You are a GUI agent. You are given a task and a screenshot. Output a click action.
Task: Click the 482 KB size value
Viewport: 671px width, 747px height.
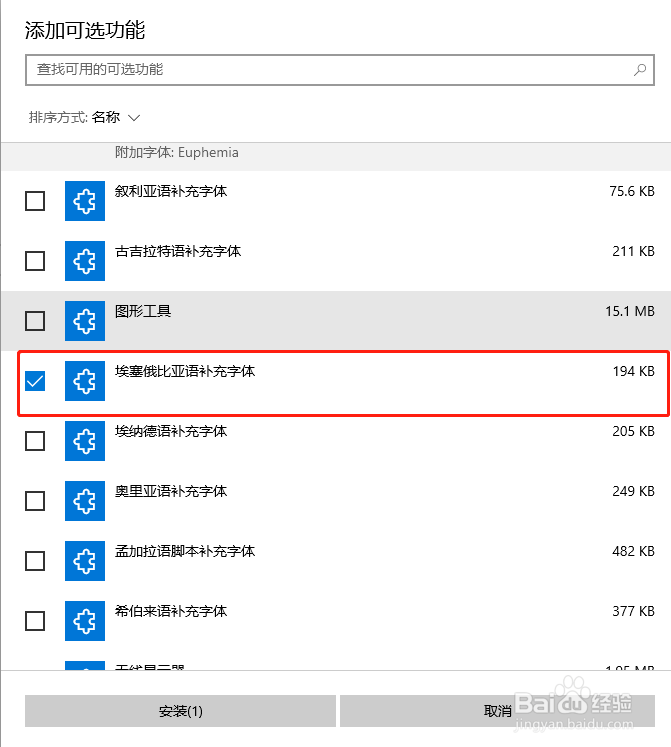click(x=633, y=552)
